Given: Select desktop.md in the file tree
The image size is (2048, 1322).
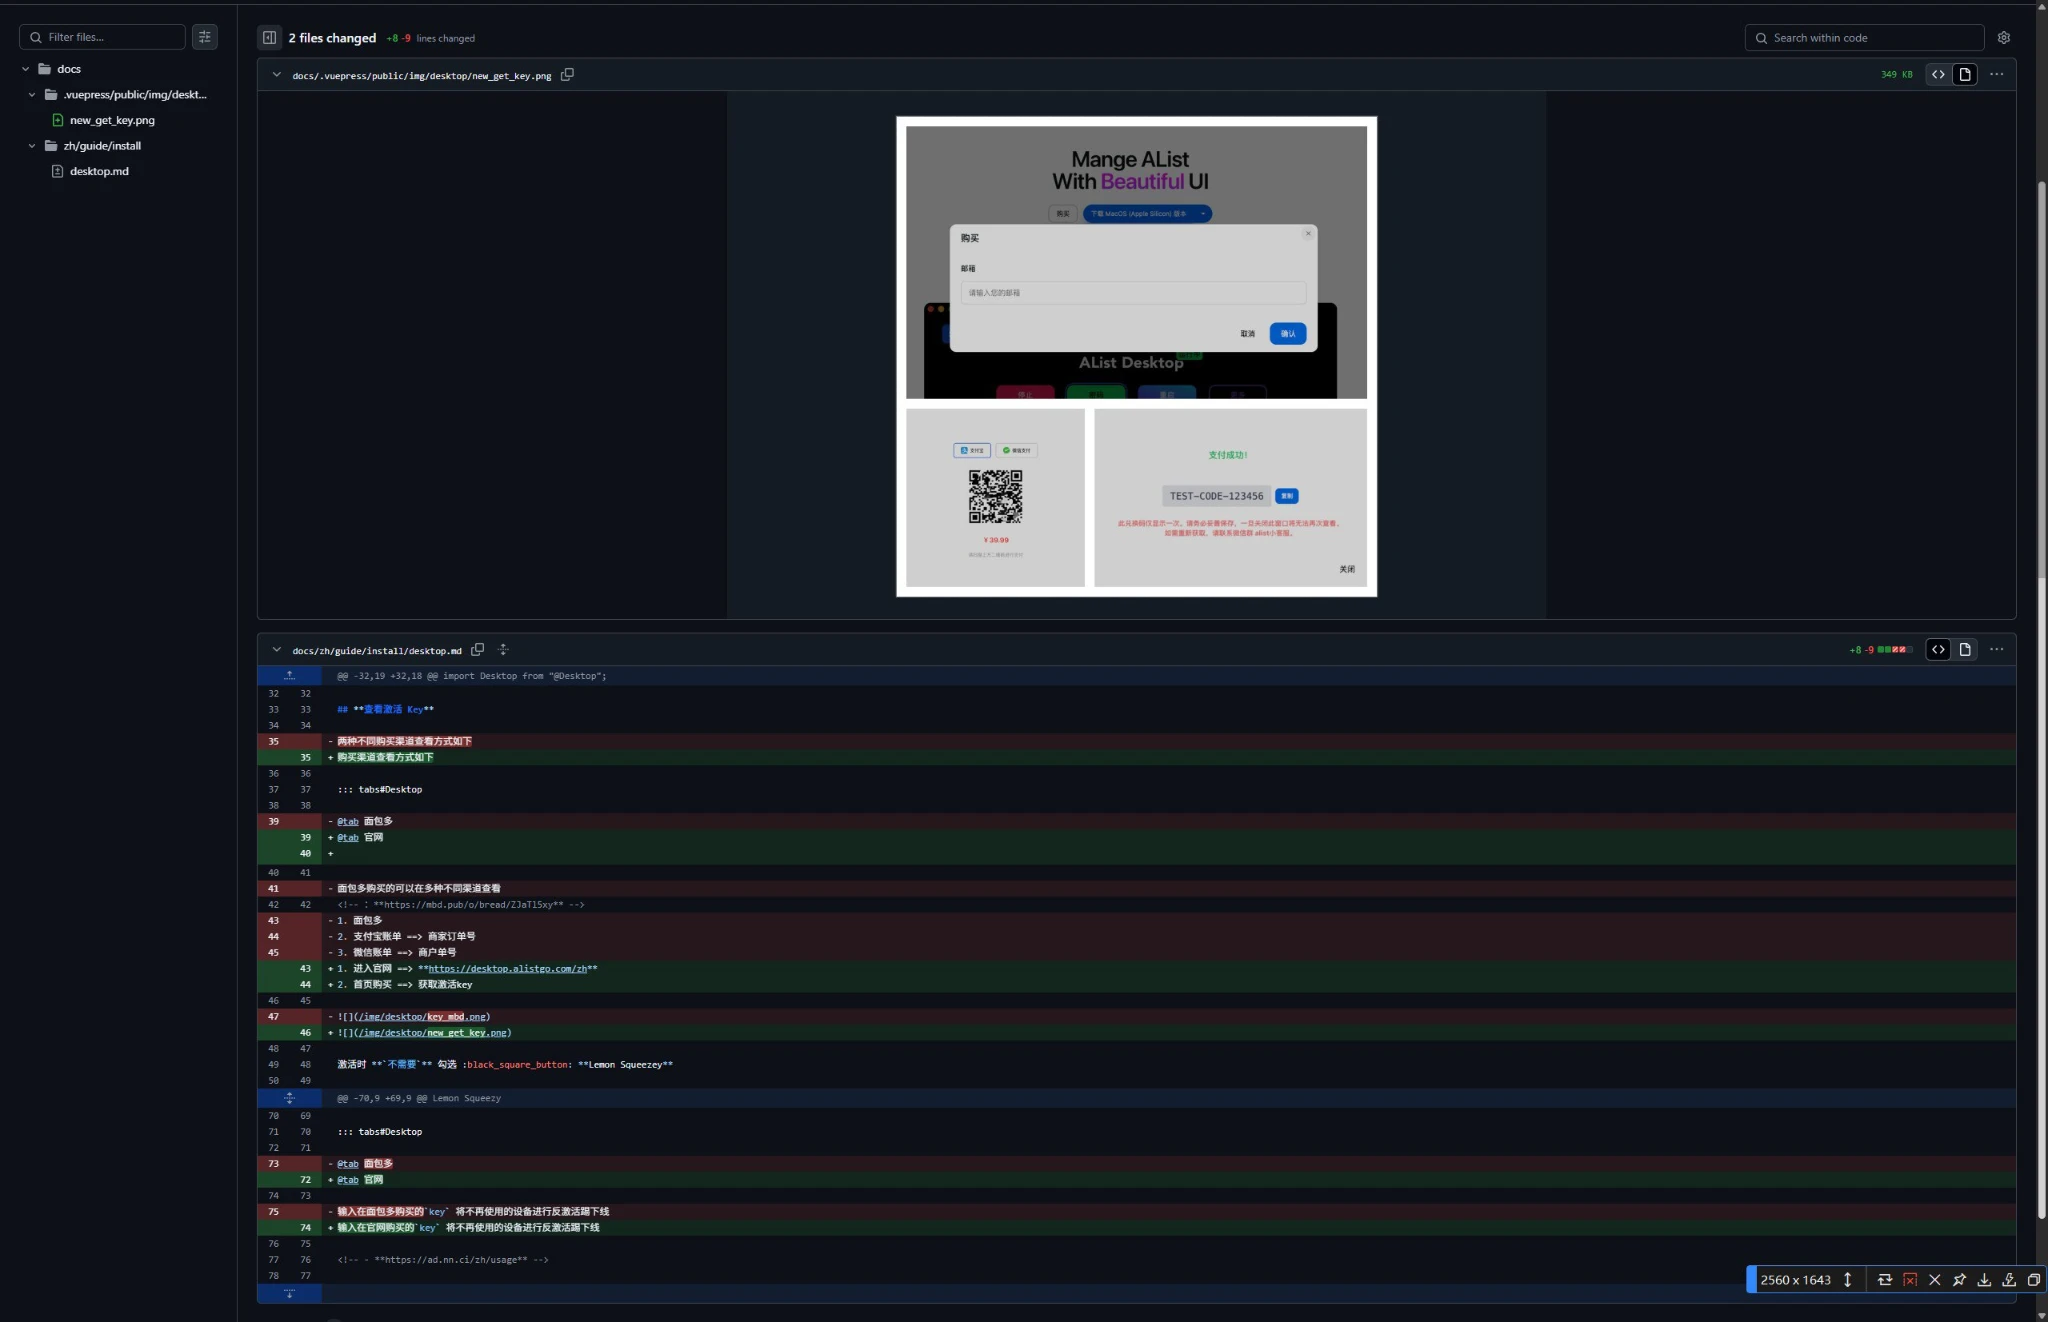Looking at the screenshot, I should (x=99, y=171).
